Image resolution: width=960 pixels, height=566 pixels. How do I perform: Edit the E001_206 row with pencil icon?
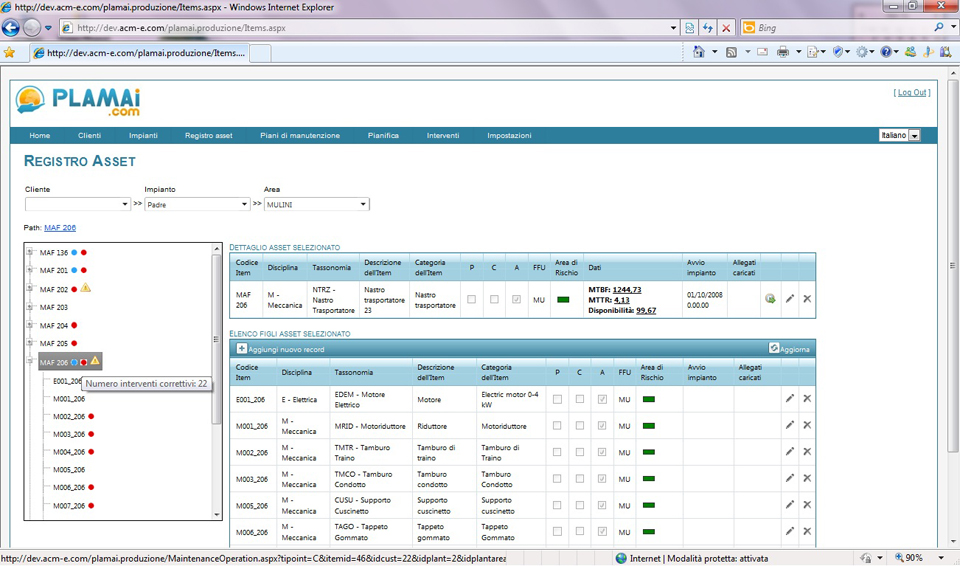pos(790,398)
